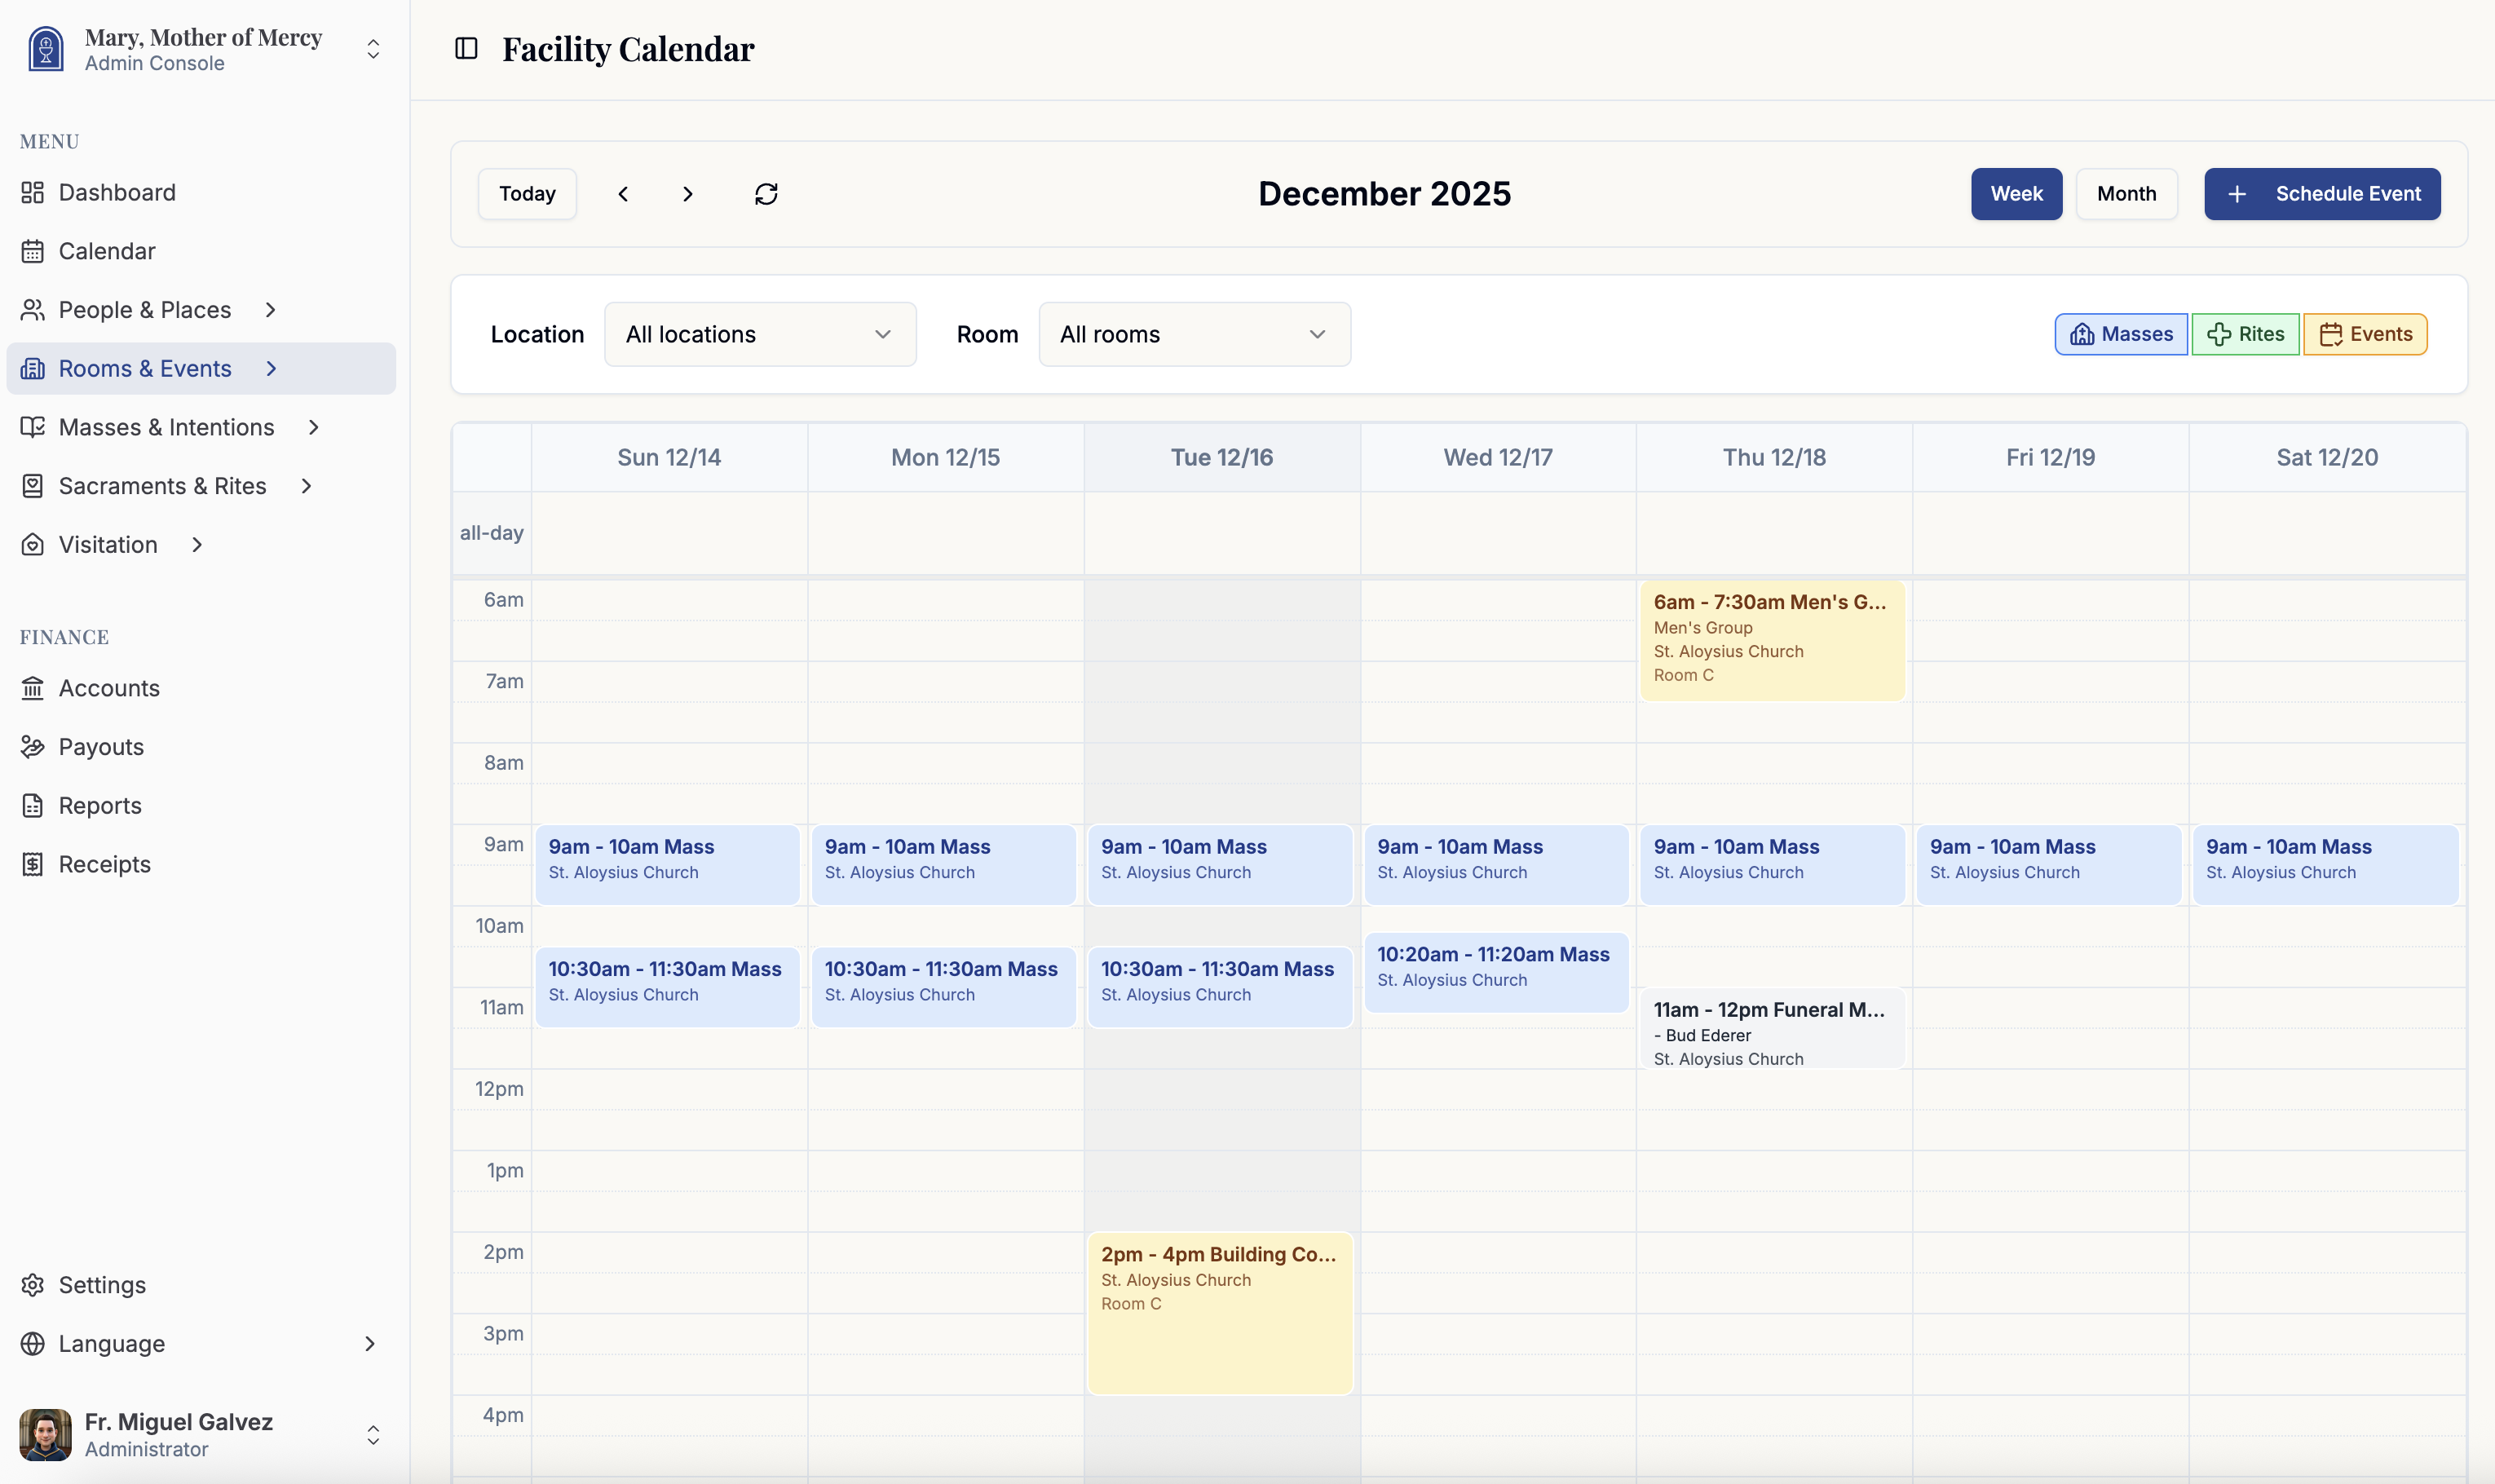
Task: Refresh the calendar with the sync icon
Action: tap(765, 193)
